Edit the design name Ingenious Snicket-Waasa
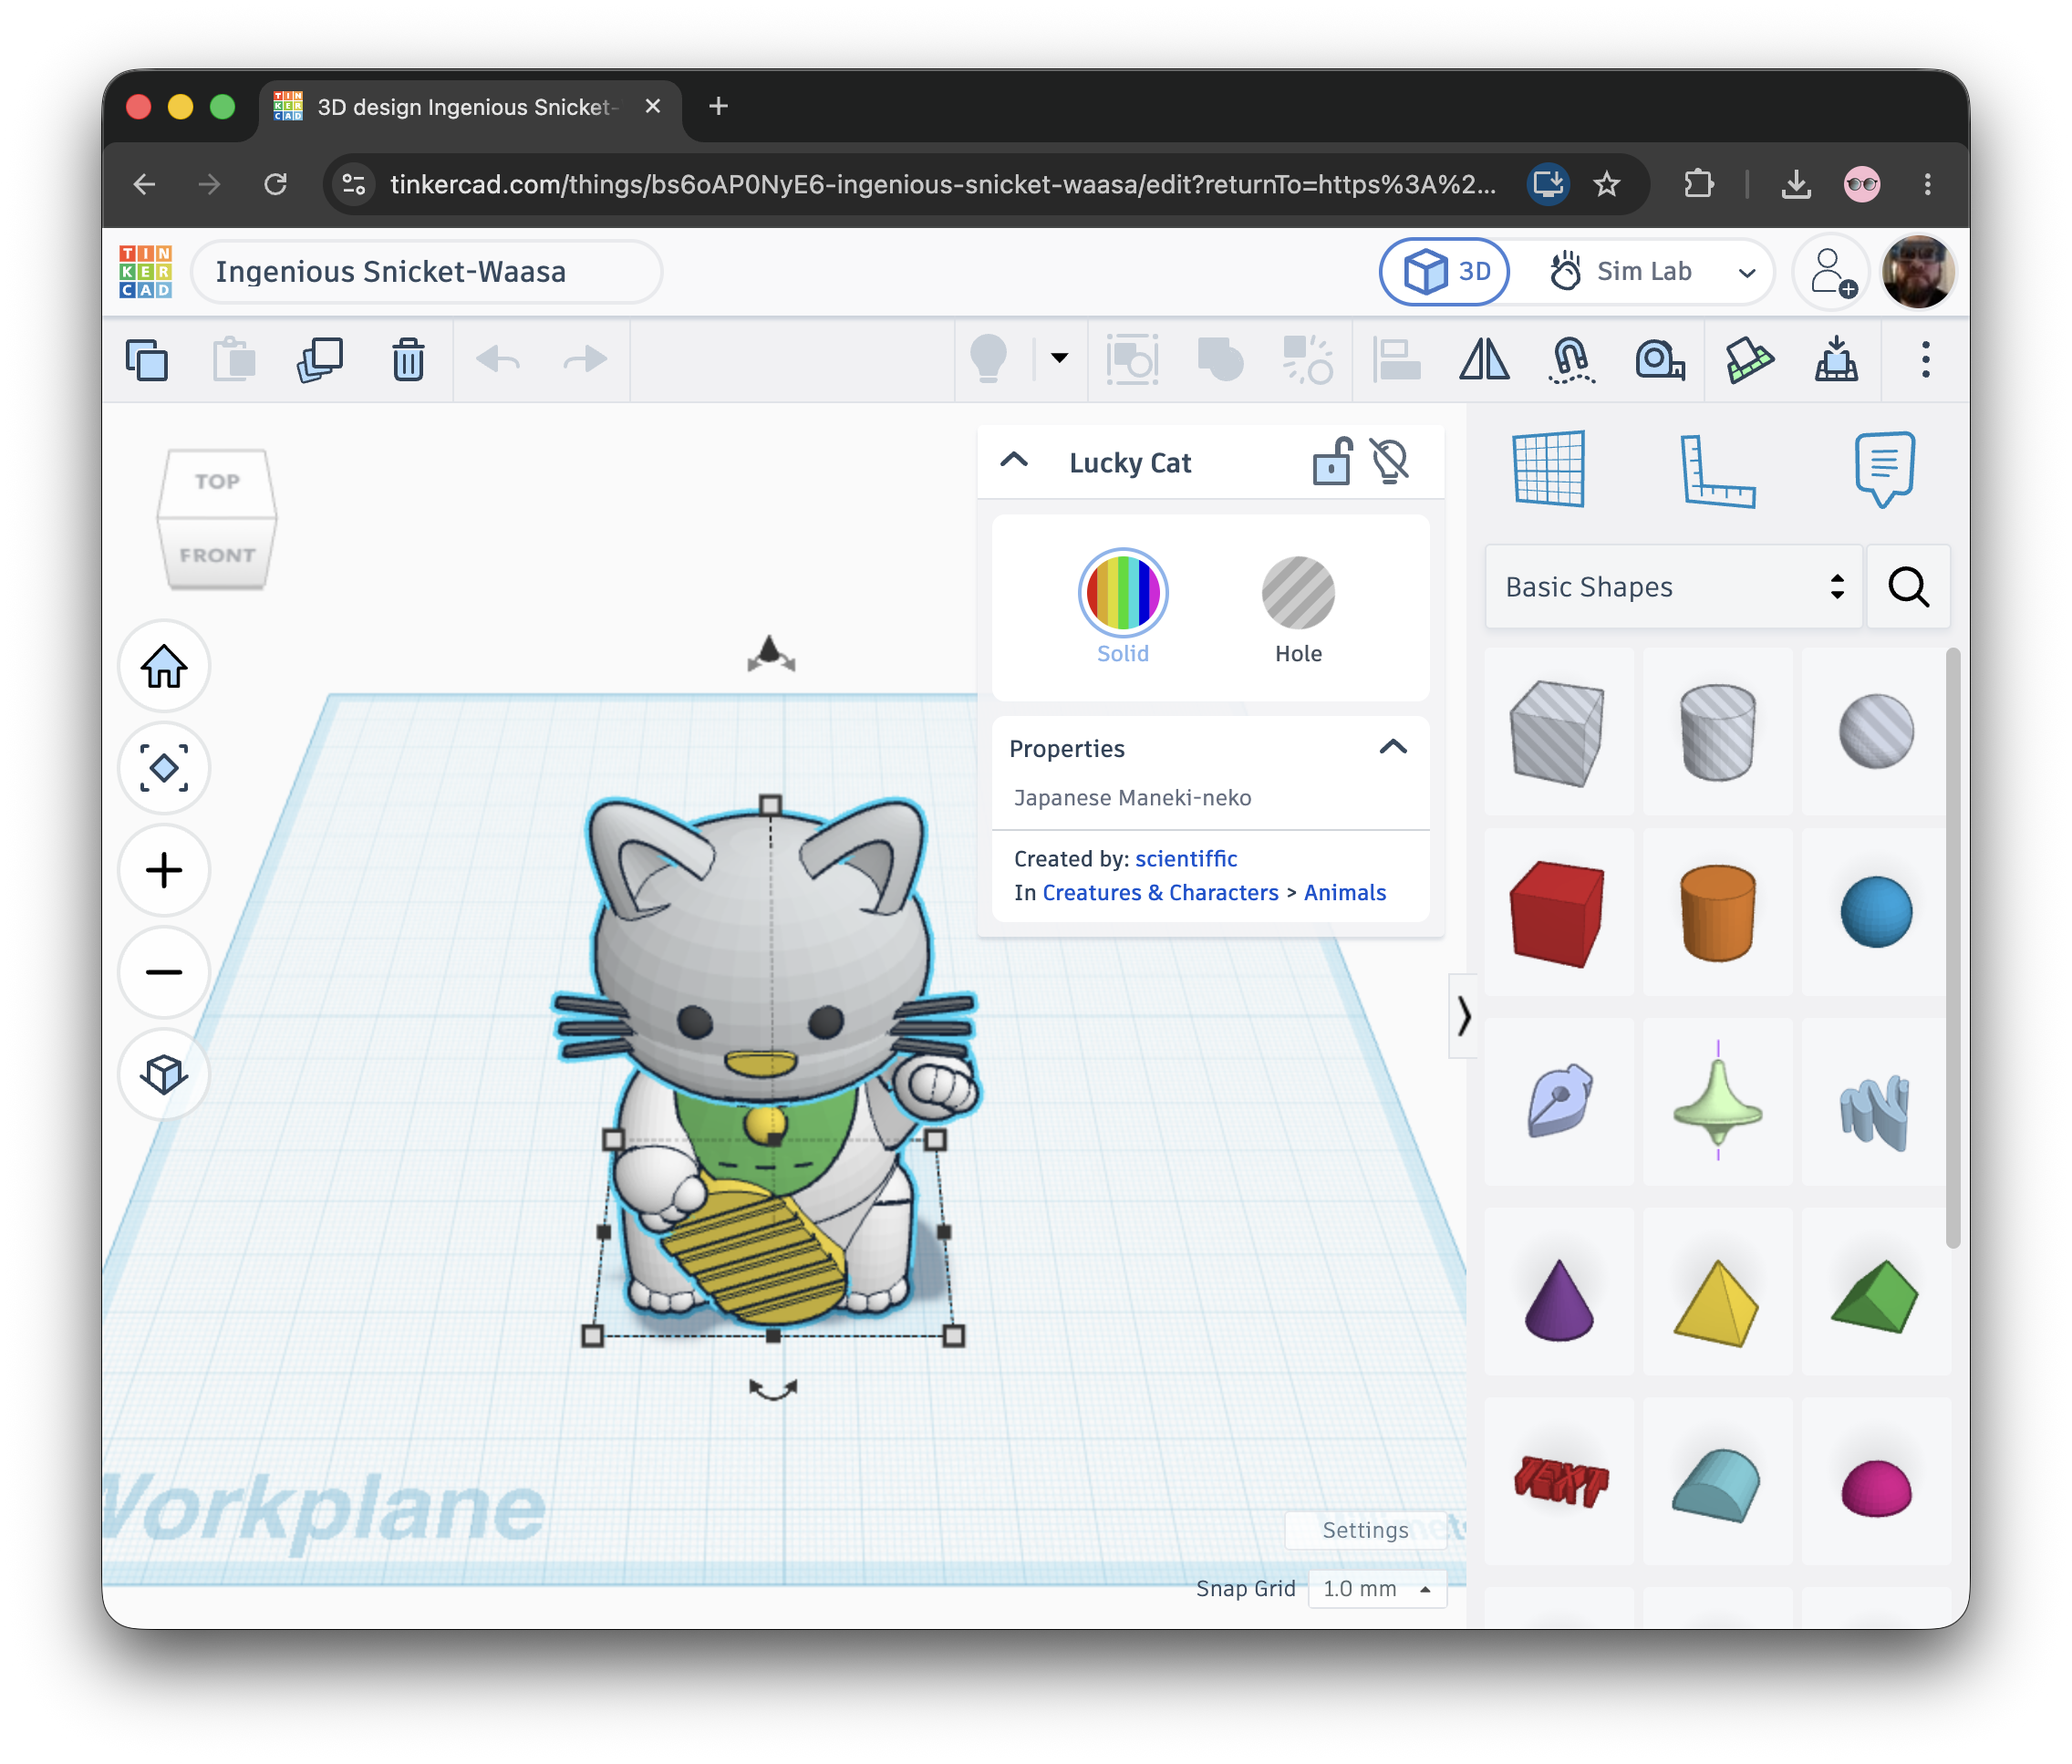 point(426,272)
